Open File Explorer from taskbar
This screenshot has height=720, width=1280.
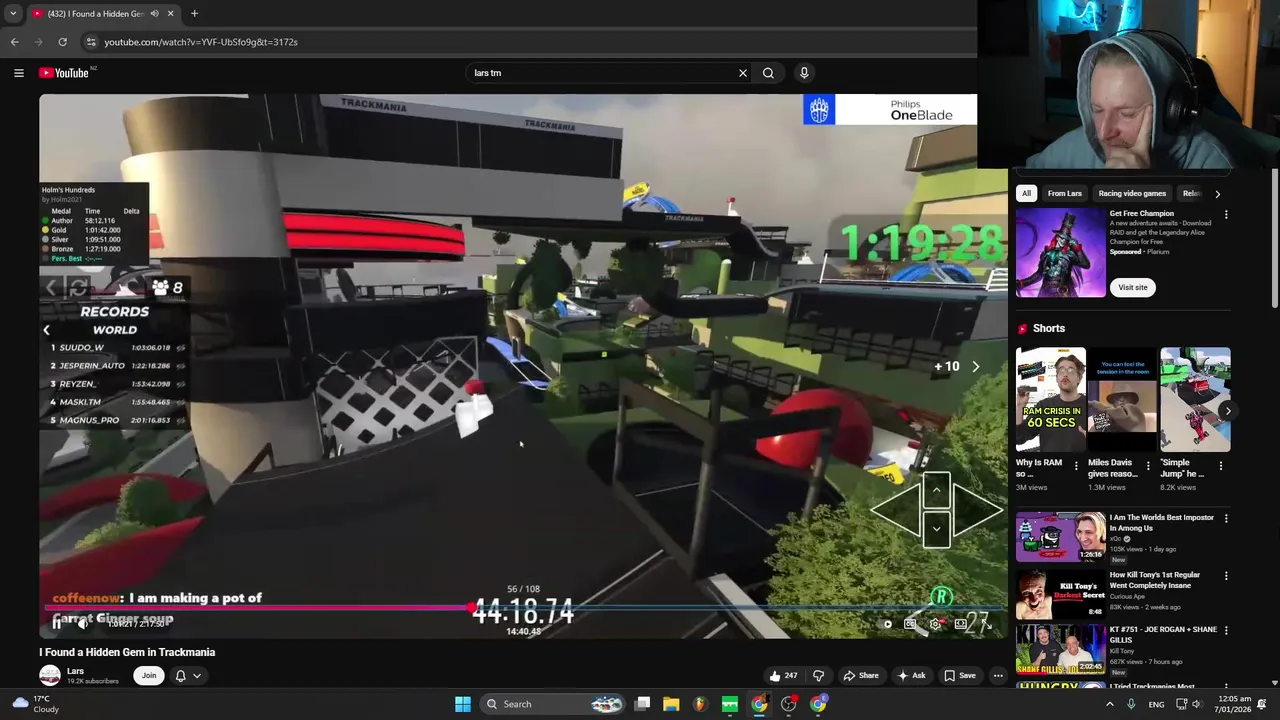click(671, 704)
